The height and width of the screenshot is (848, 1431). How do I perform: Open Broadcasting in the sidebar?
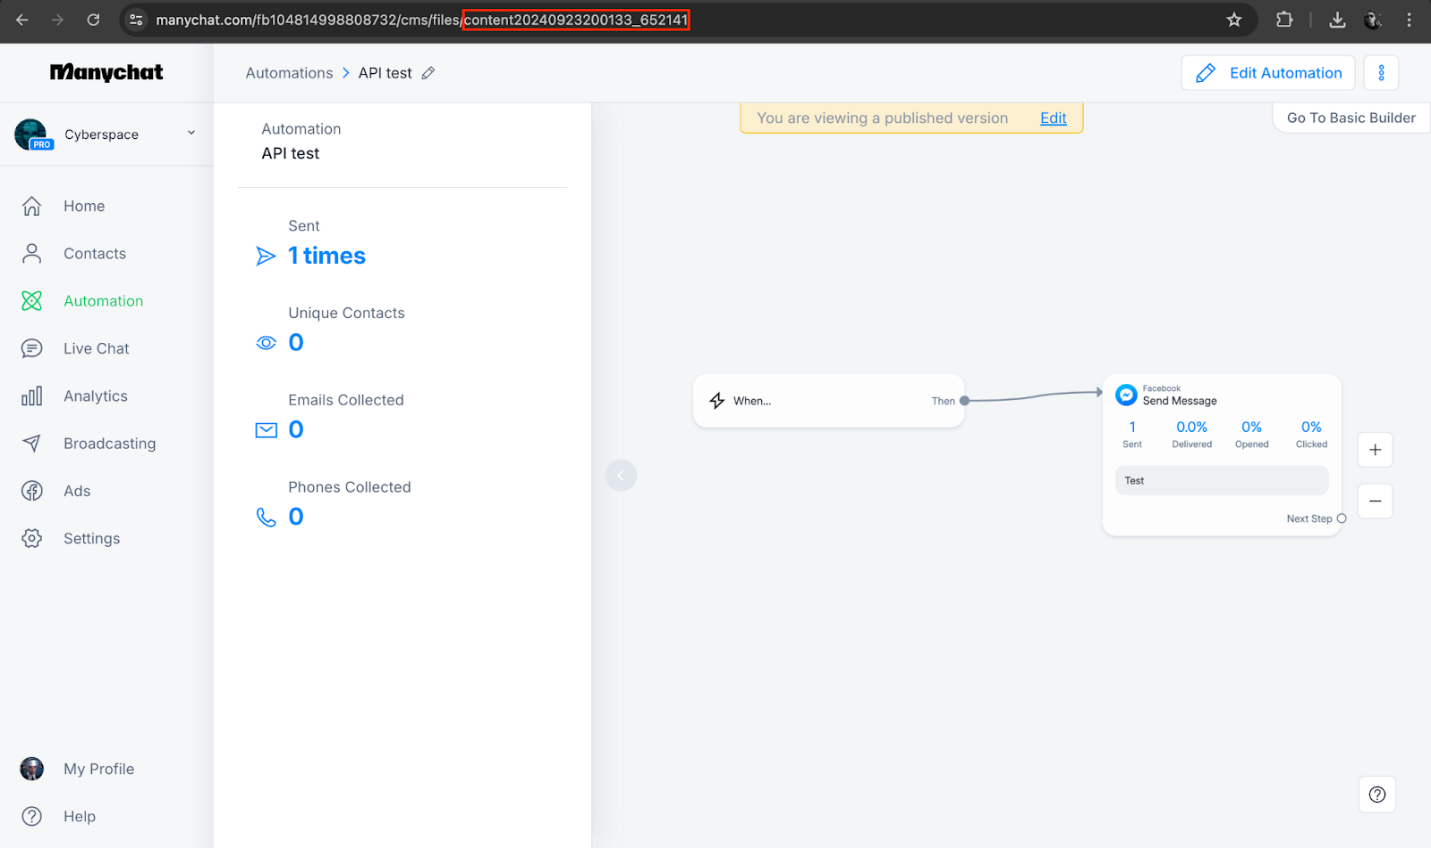point(109,444)
